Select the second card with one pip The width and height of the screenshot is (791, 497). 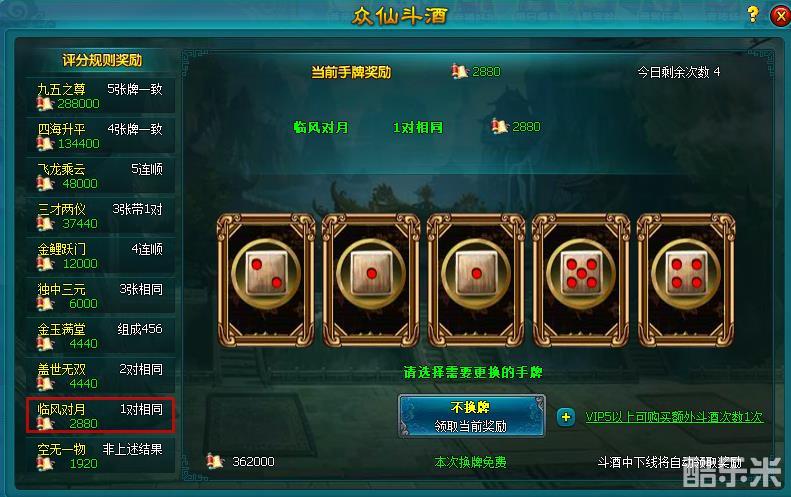[371, 280]
